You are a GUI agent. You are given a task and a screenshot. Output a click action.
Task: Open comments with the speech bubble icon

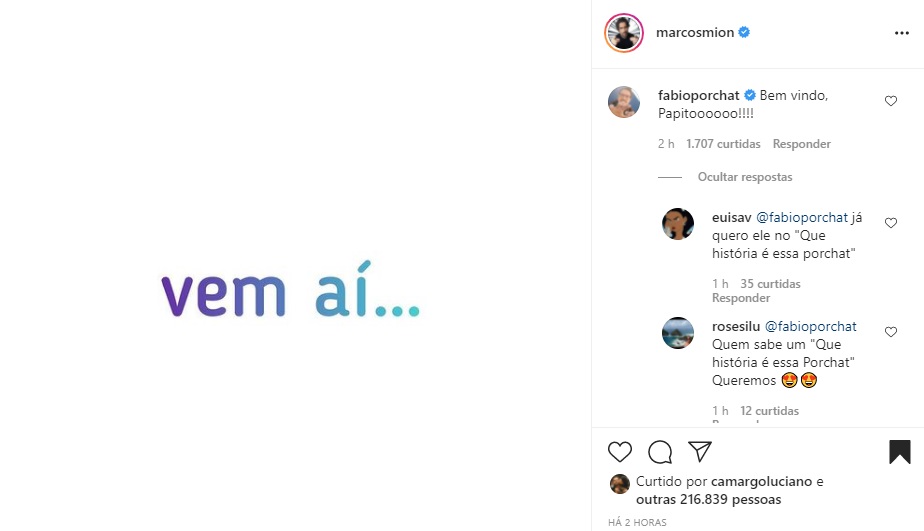coord(660,452)
